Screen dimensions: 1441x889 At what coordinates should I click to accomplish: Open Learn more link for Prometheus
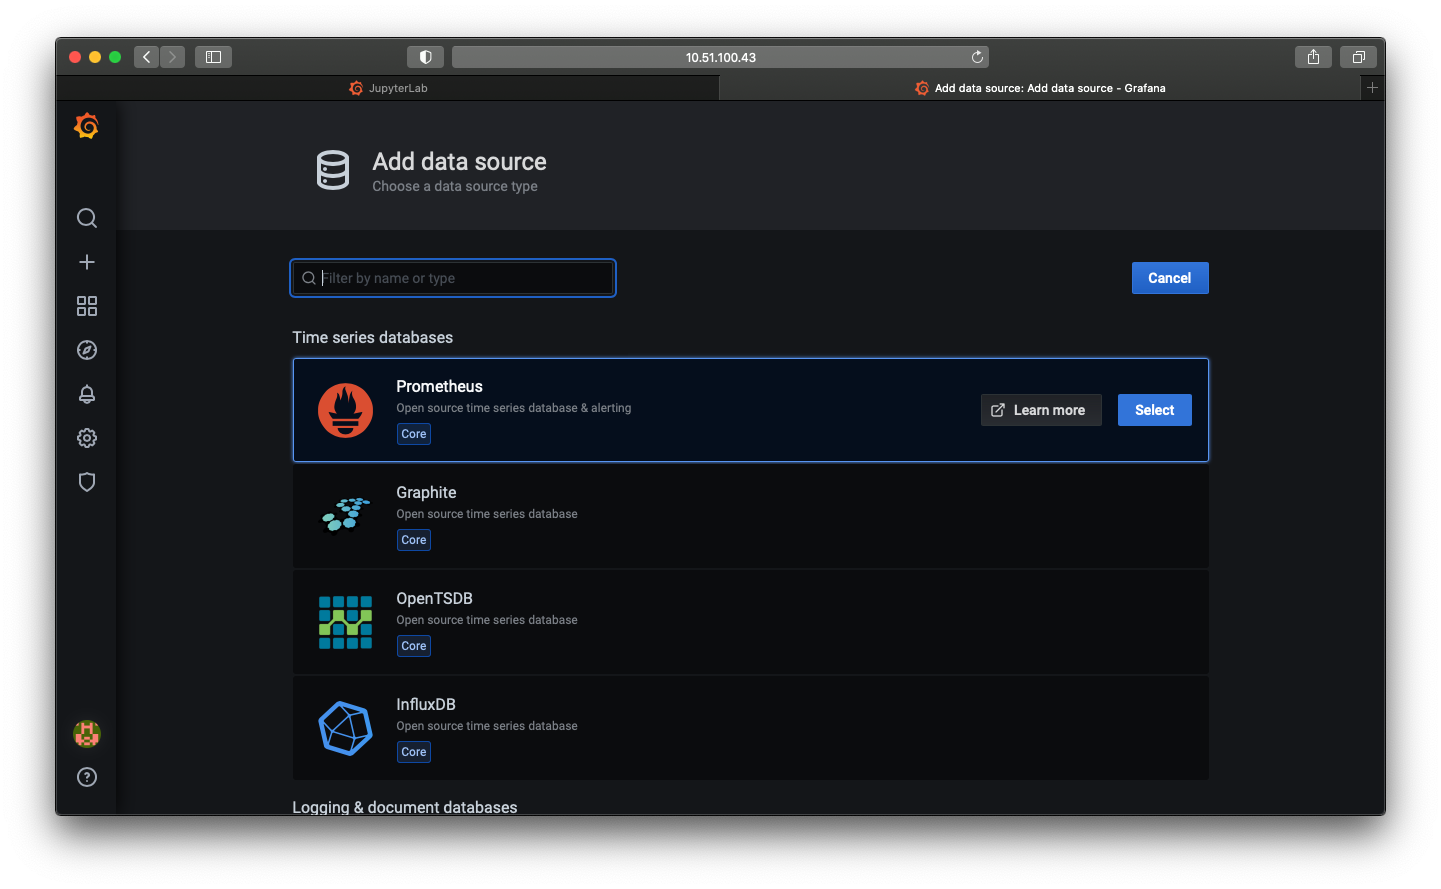[x=1041, y=410]
